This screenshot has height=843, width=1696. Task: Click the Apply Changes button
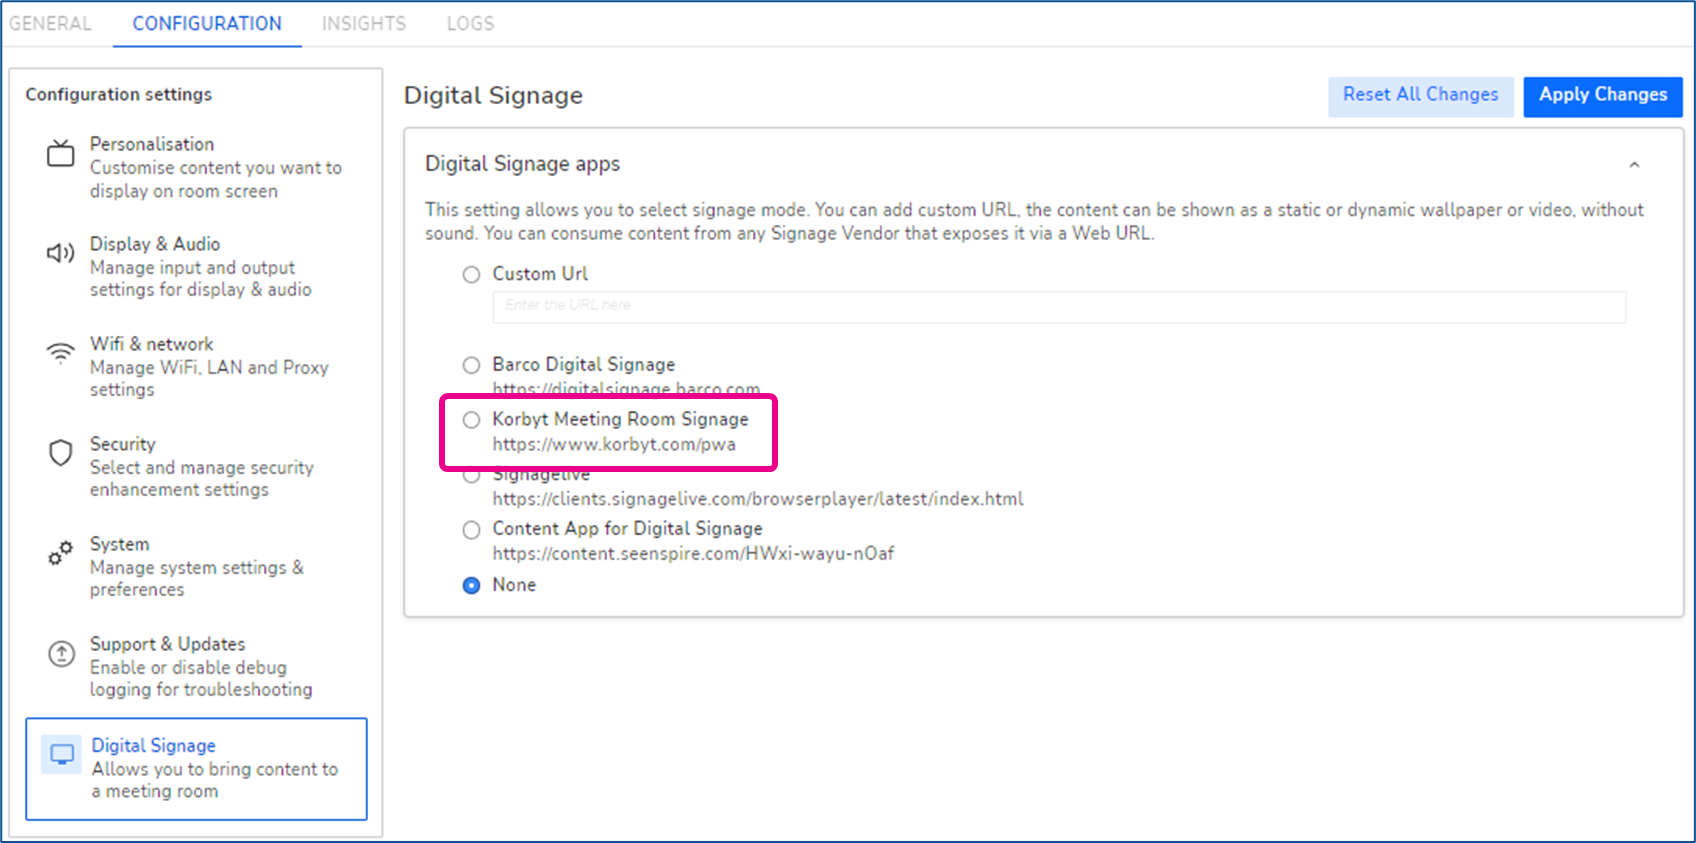pos(1603,96)
